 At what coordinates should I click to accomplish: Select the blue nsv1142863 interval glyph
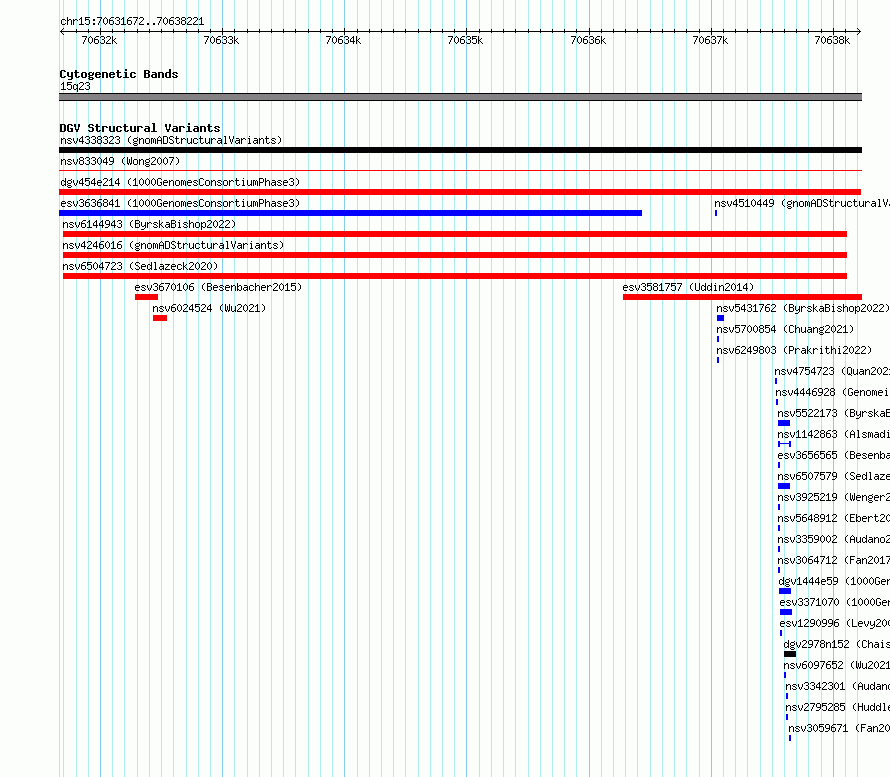[784, 444]
